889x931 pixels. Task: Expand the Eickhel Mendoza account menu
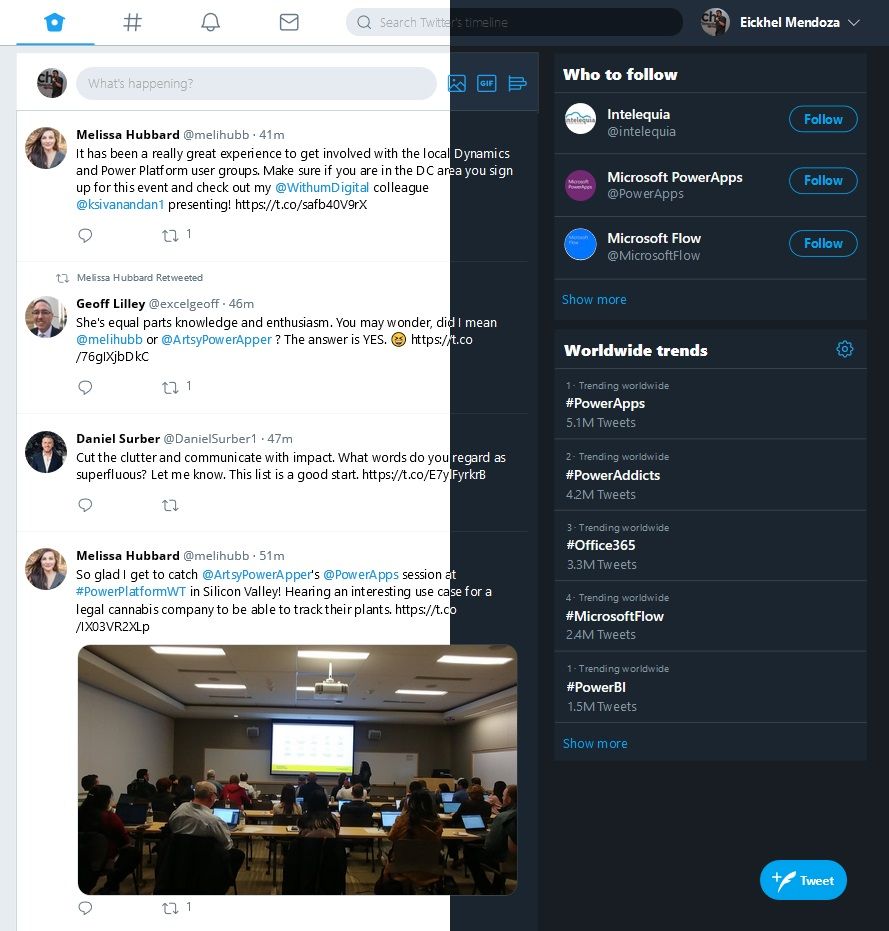click(854, 23)
